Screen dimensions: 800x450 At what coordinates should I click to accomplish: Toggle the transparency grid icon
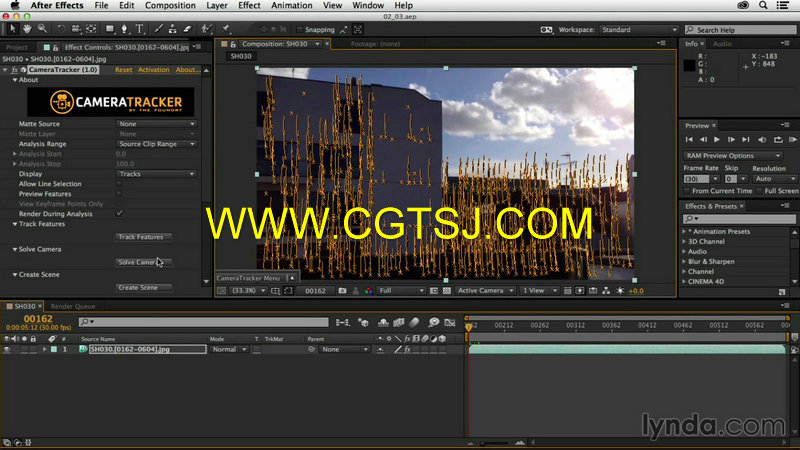click(447, 291)
